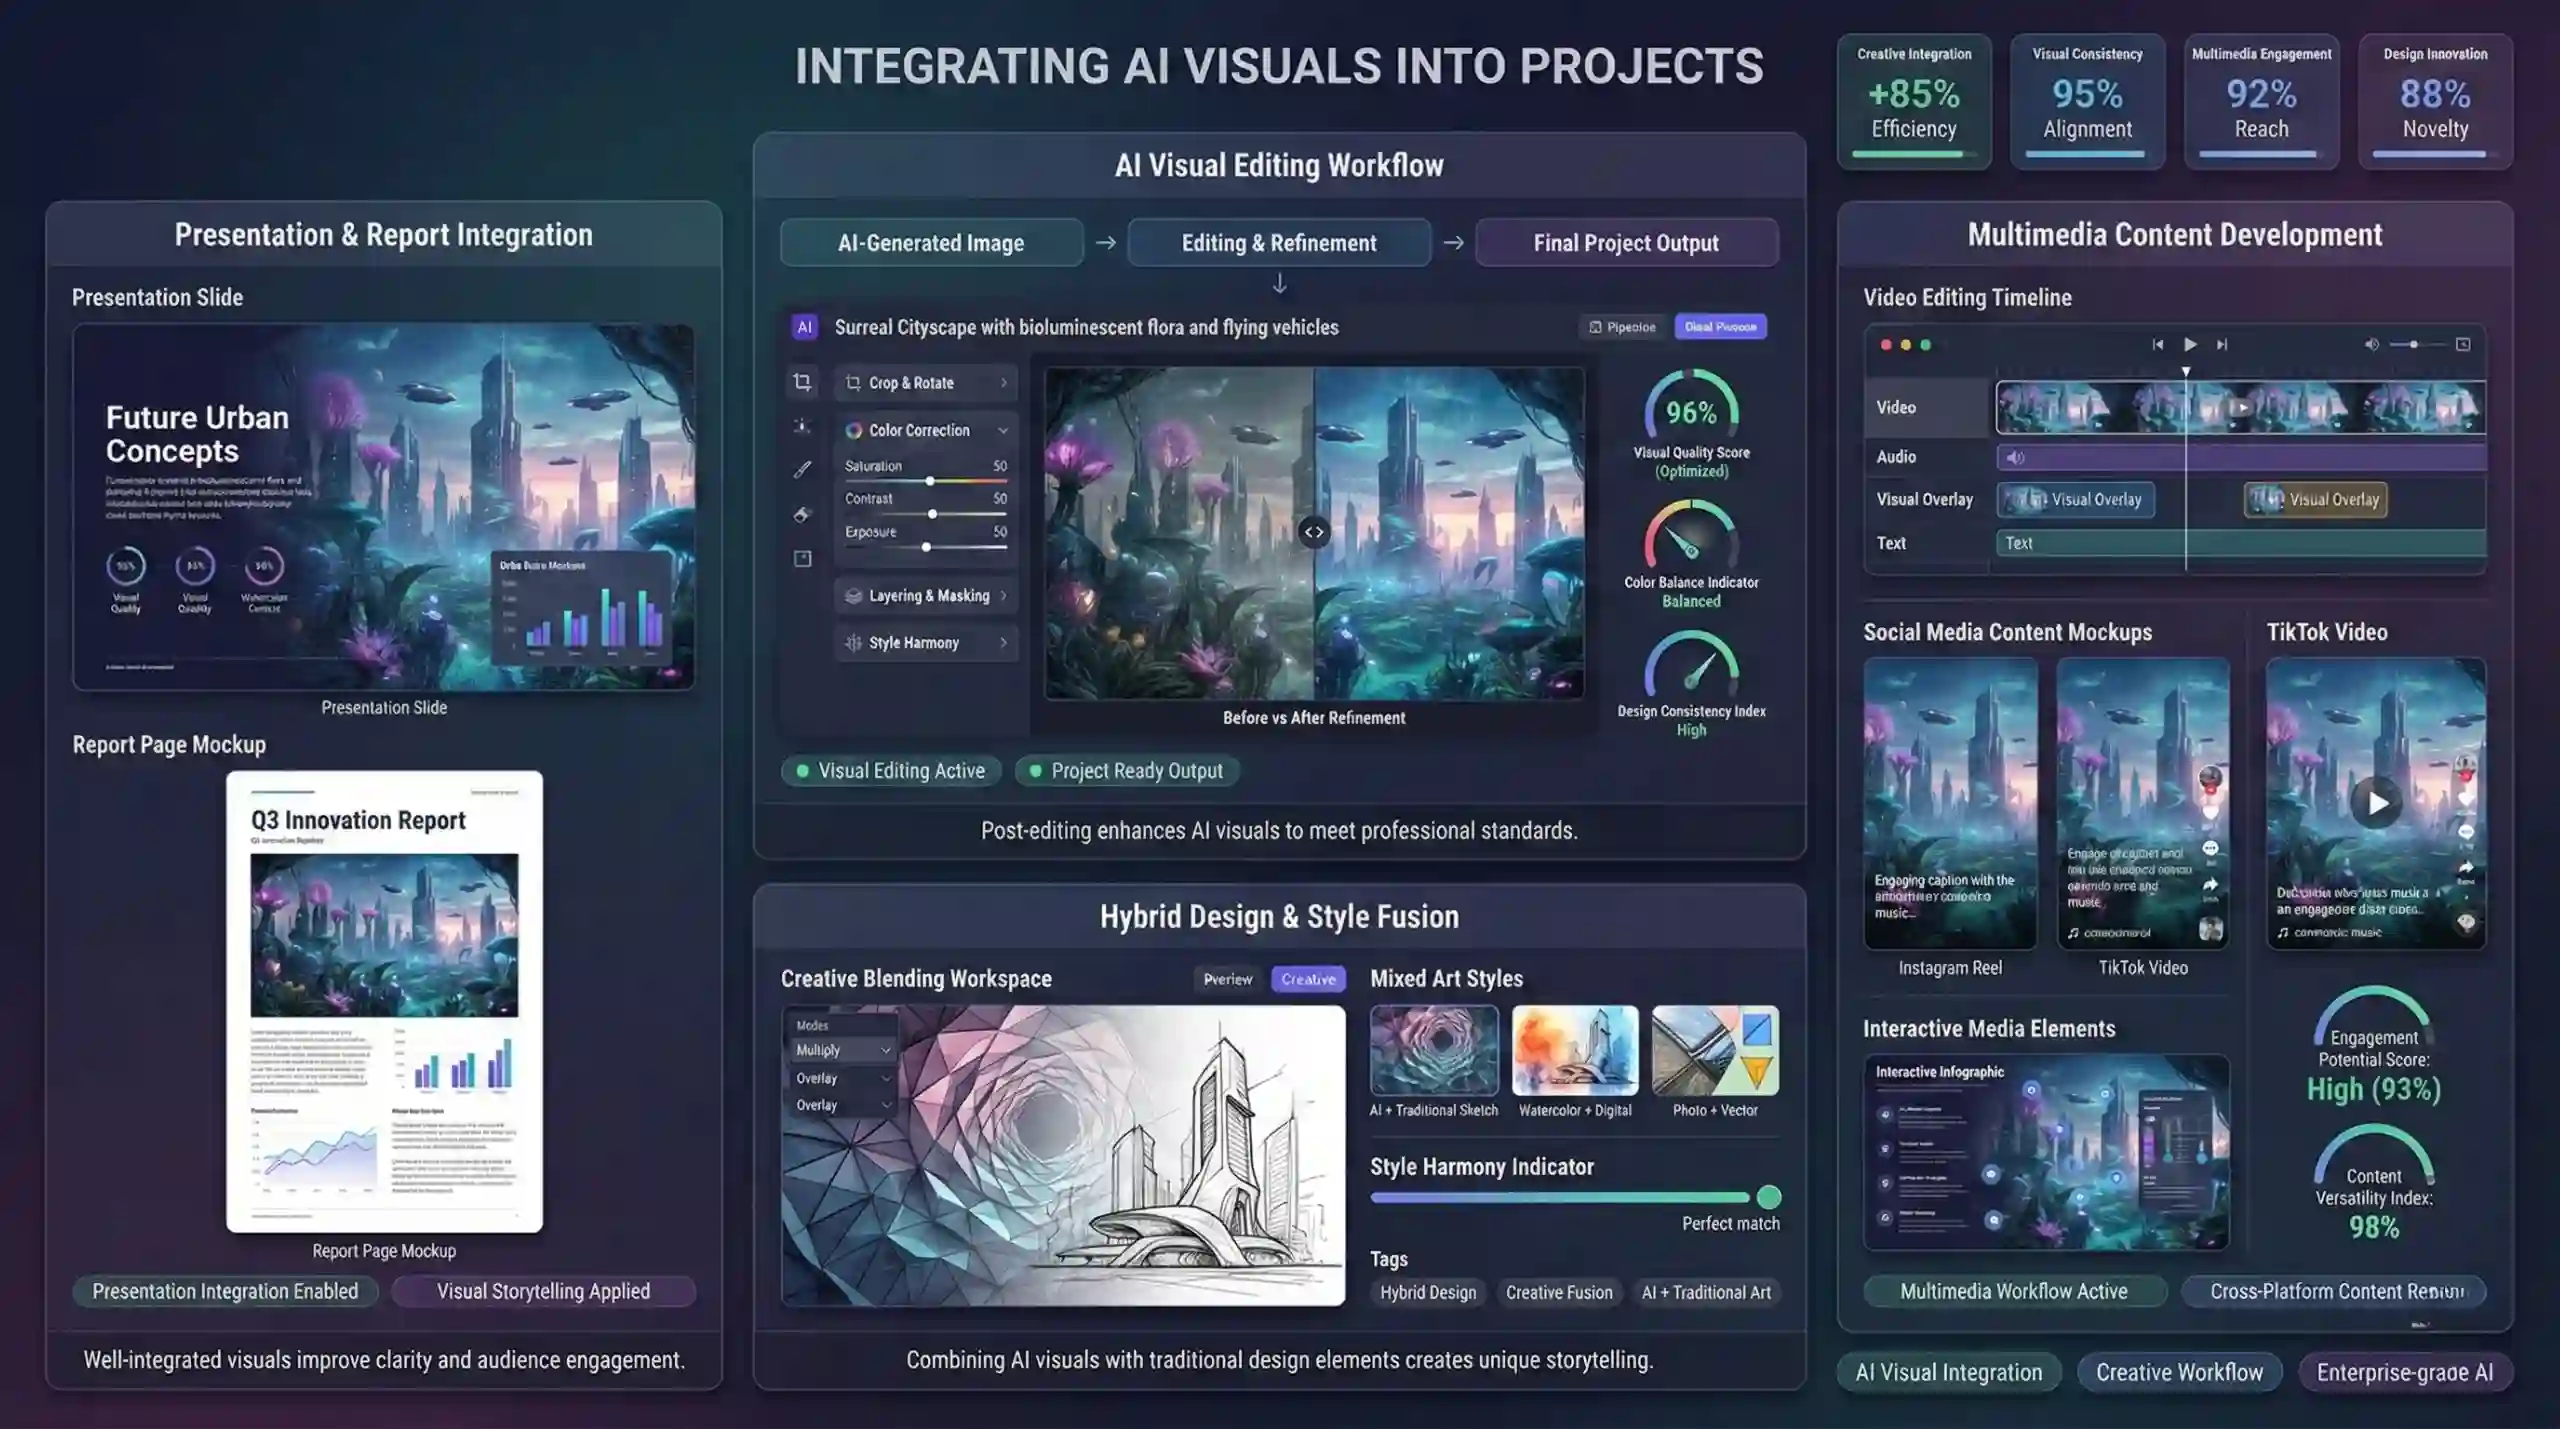Expand the Layering & Masking panel
The width and height of the screenshot is (2560, 1429).
point(926,596)
